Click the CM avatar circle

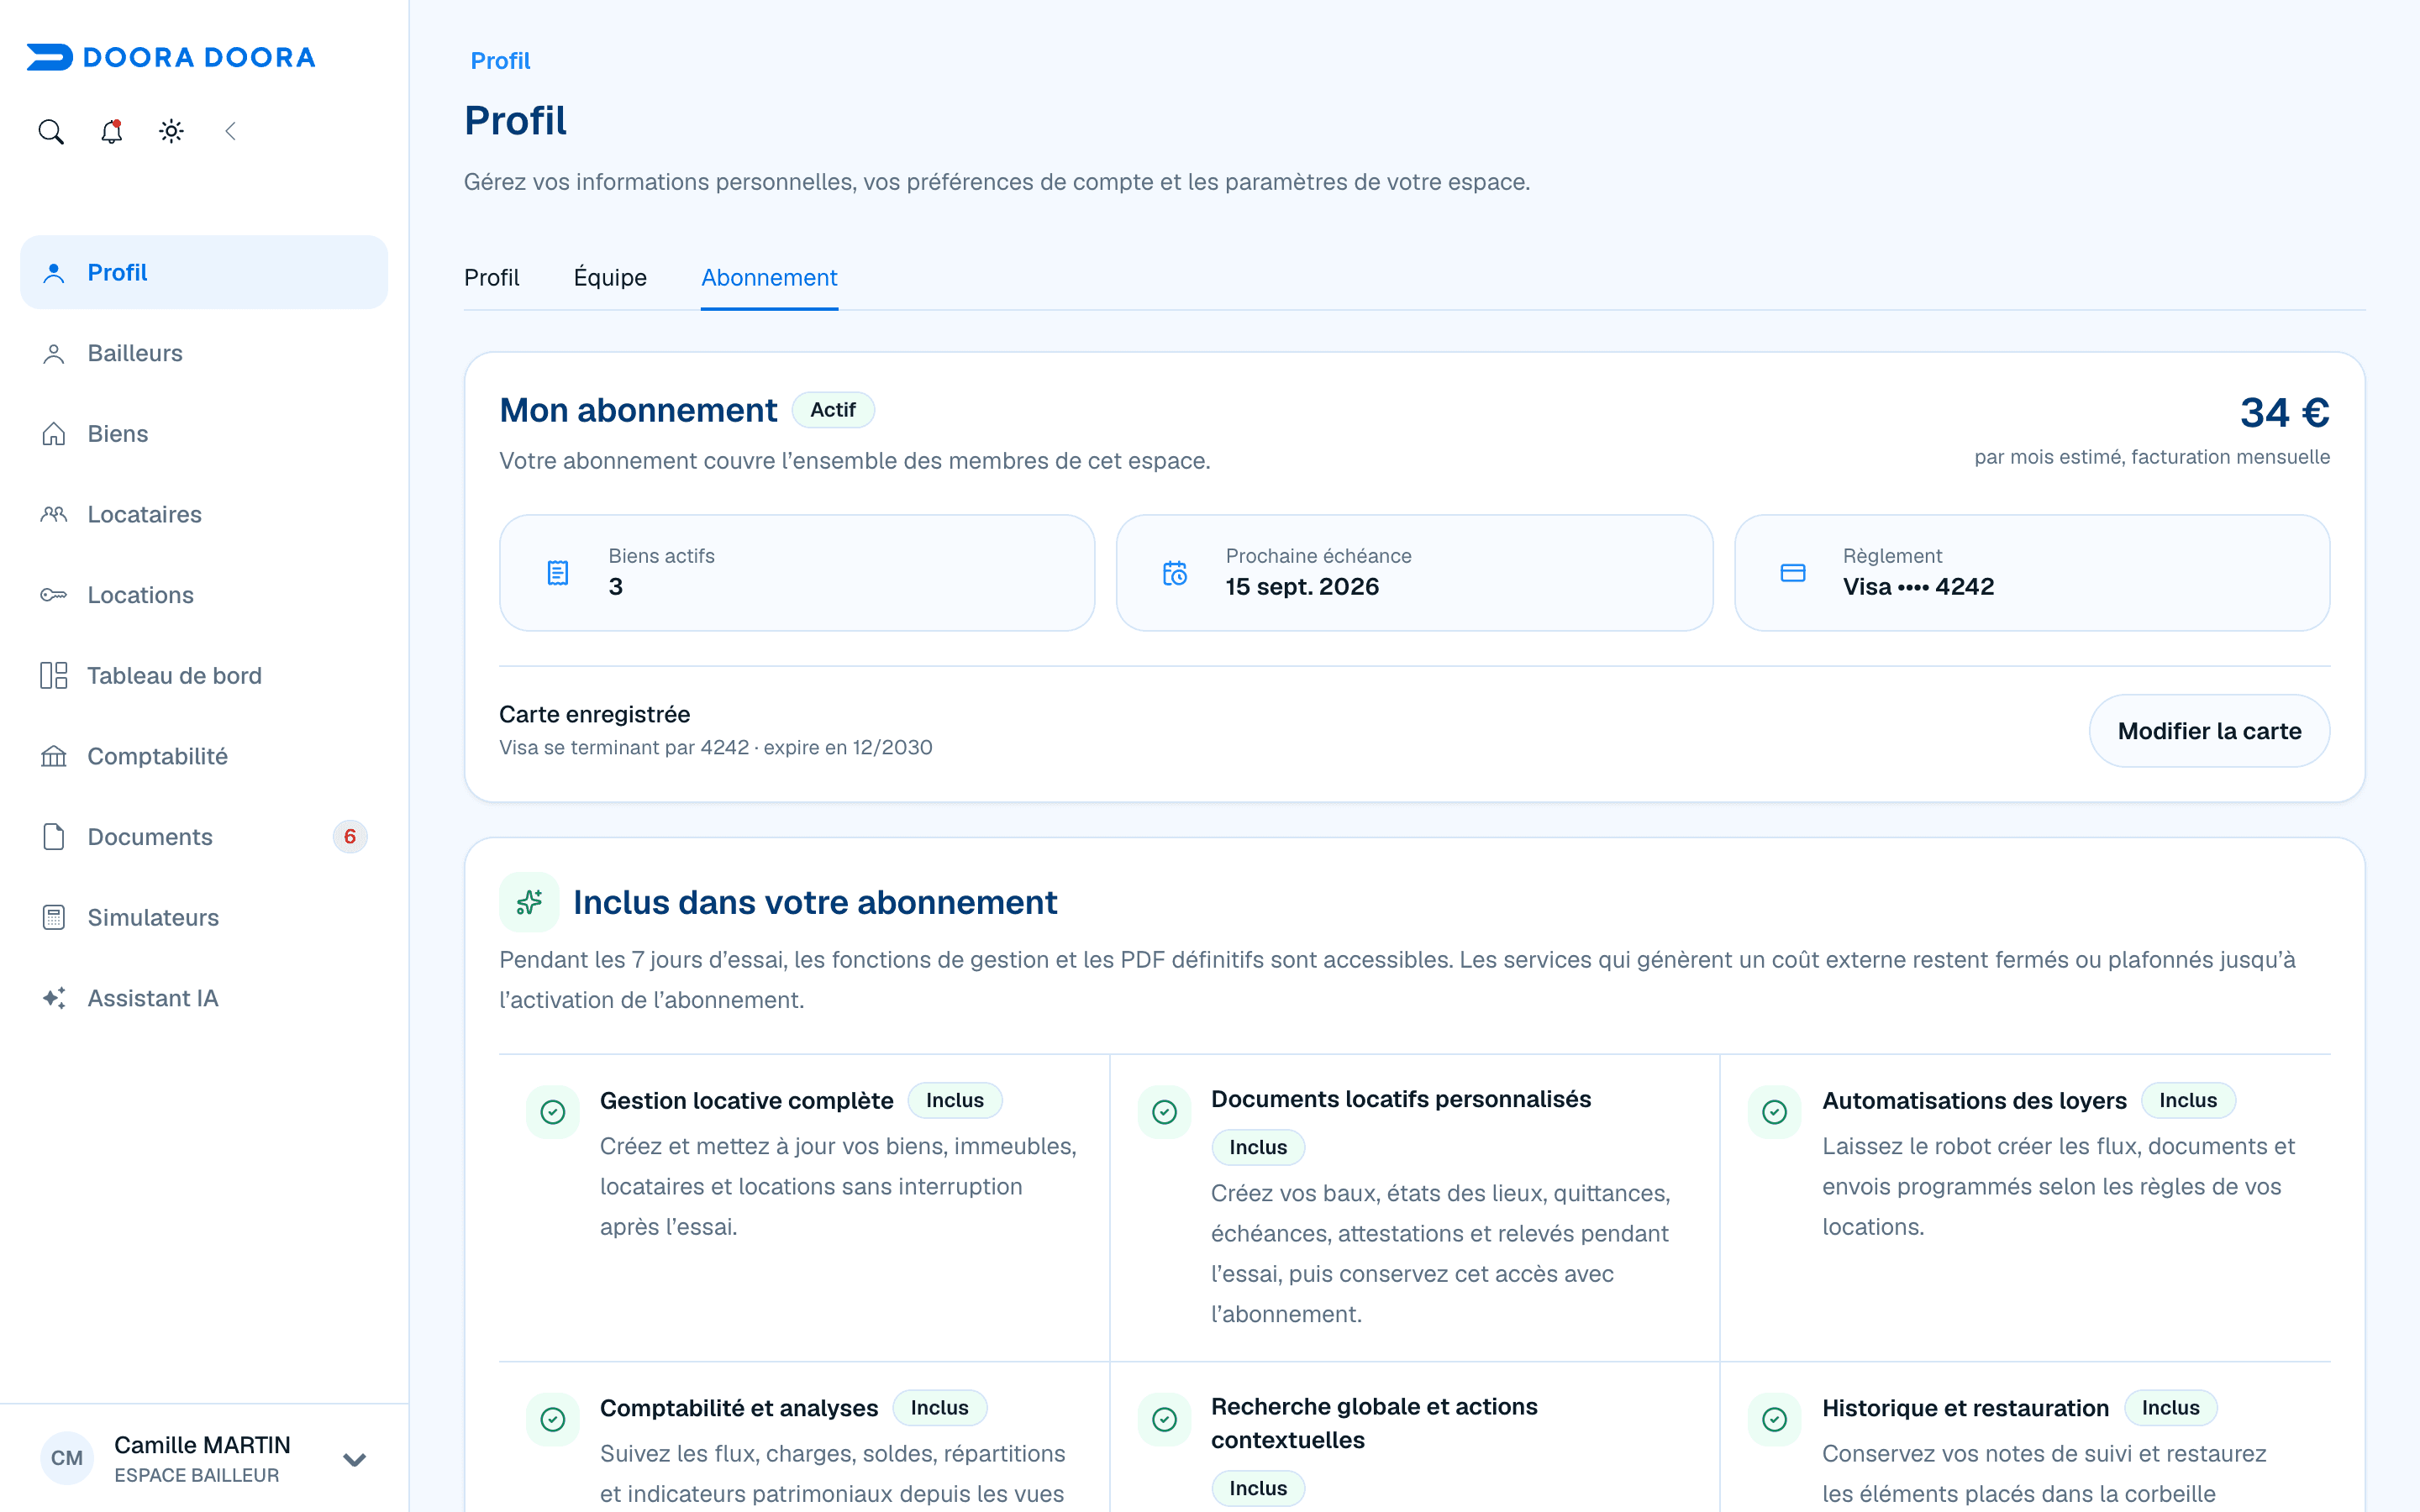click(67, 1458)
